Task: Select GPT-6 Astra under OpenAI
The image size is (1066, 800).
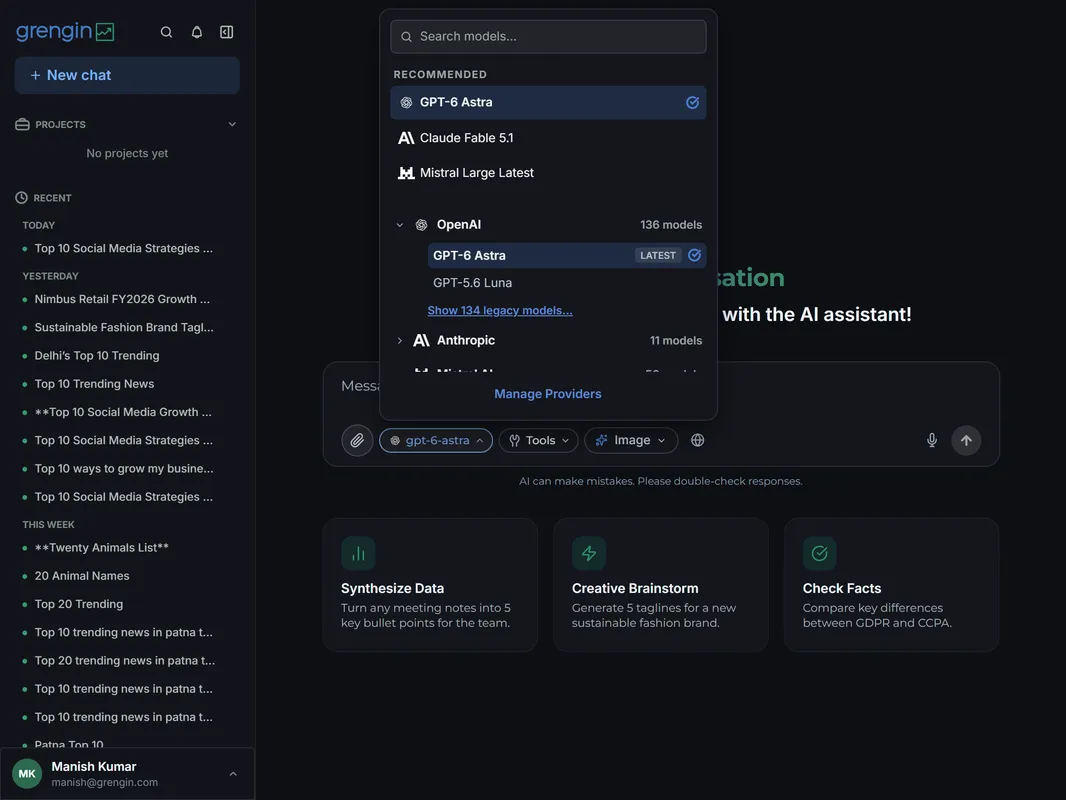Action: [x=567, y=256]
